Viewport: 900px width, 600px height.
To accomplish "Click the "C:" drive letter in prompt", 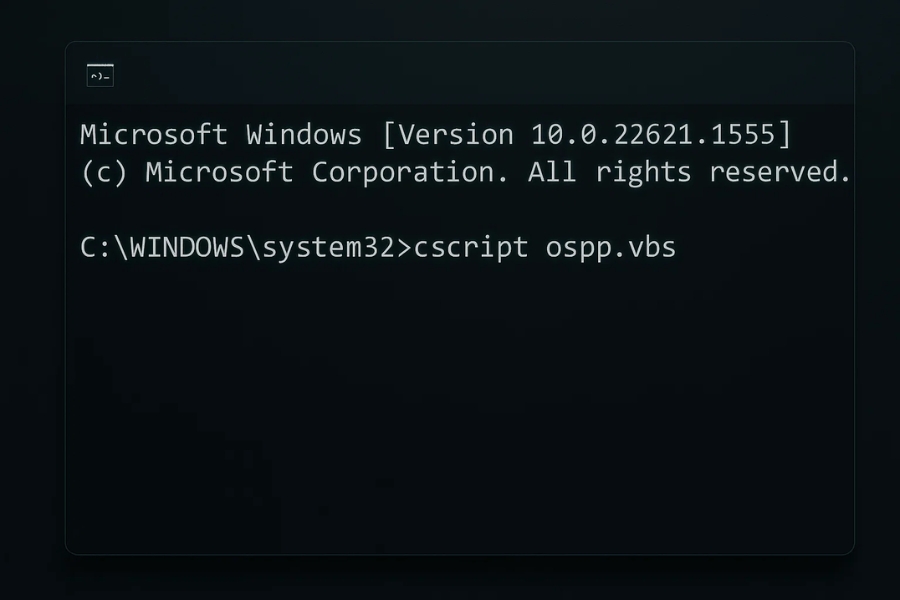I will [x=96, y=248].
